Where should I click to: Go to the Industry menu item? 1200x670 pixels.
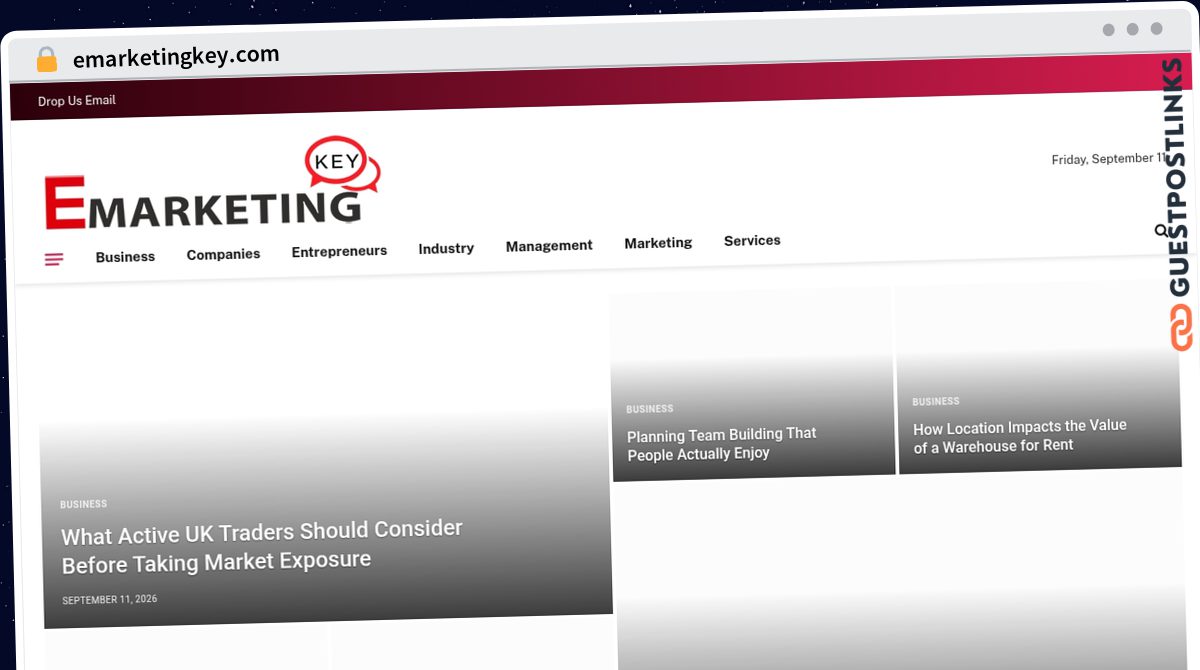click(446, 248)
